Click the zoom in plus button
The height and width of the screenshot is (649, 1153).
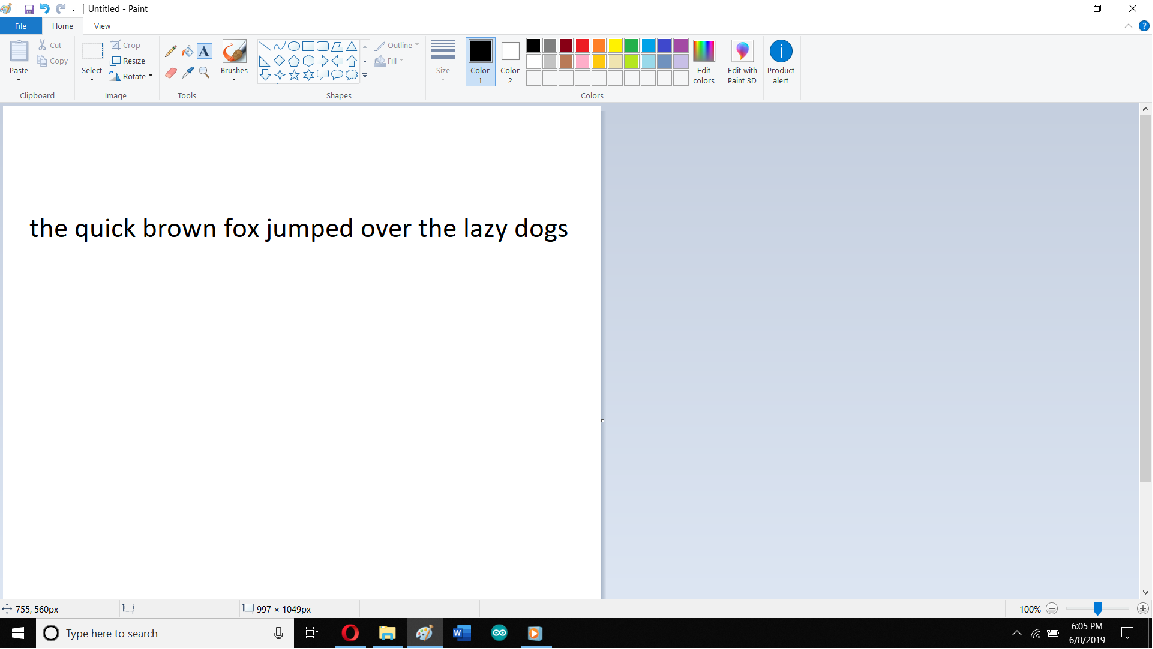[x=1143, y=609]
